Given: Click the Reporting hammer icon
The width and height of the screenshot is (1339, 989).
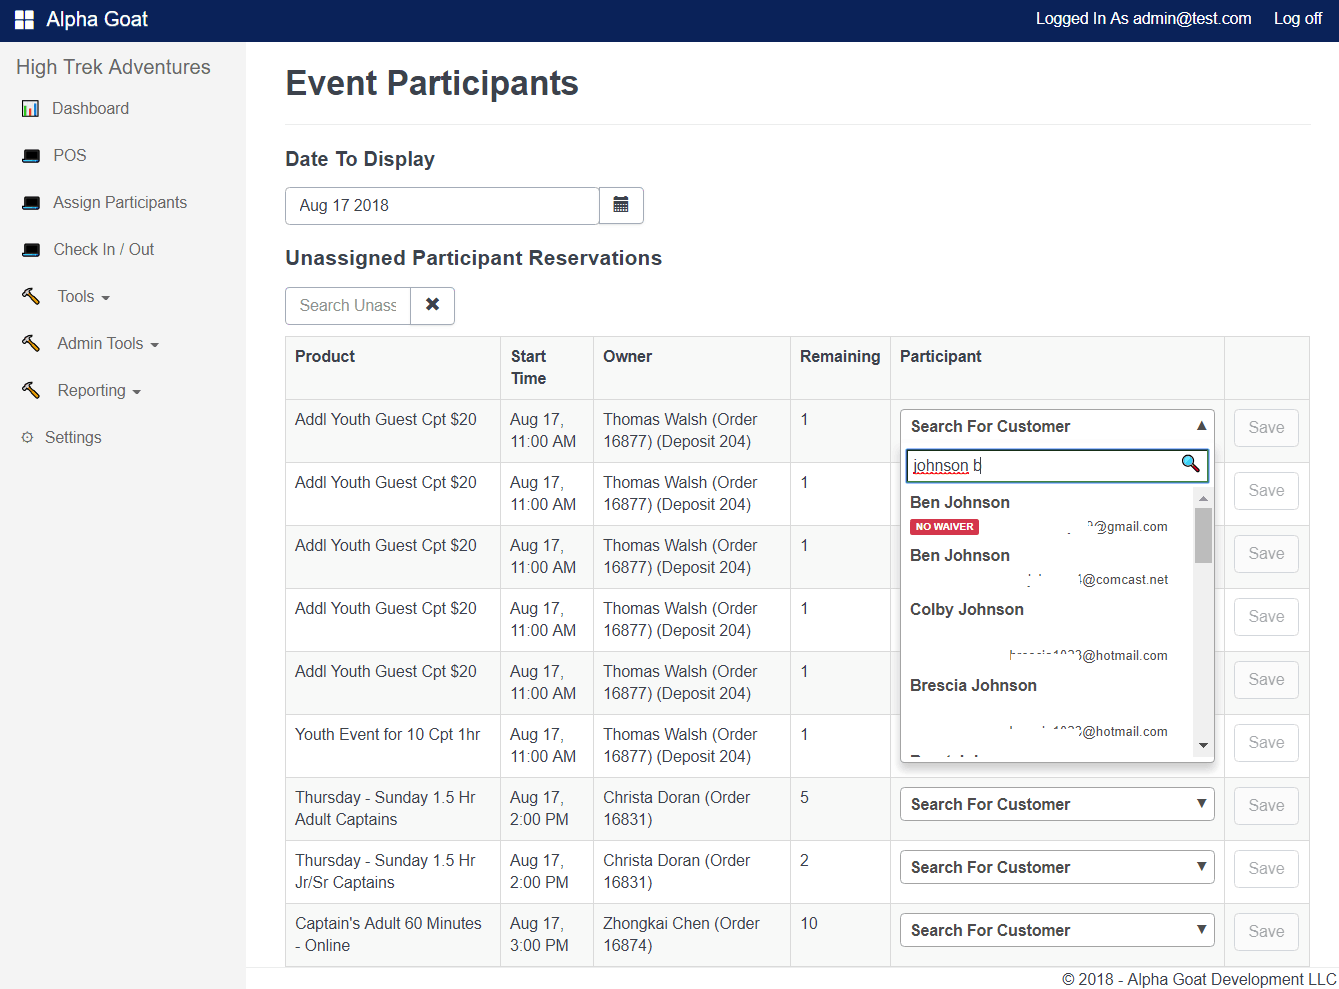Looking at the screenshot, I should coord(31,390).
